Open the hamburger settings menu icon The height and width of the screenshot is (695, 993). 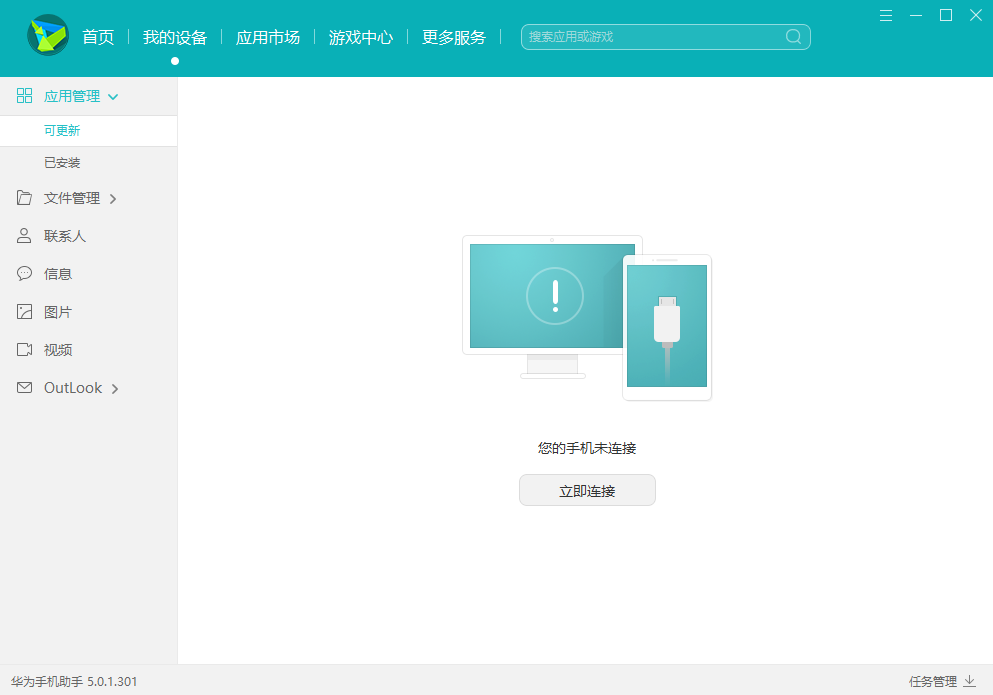(885, 15)
